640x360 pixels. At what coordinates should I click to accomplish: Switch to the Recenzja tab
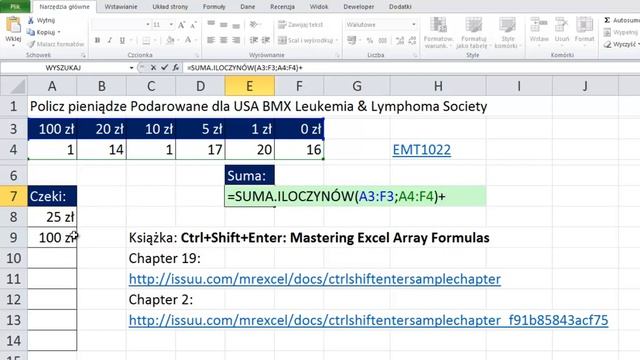[282, 7]
